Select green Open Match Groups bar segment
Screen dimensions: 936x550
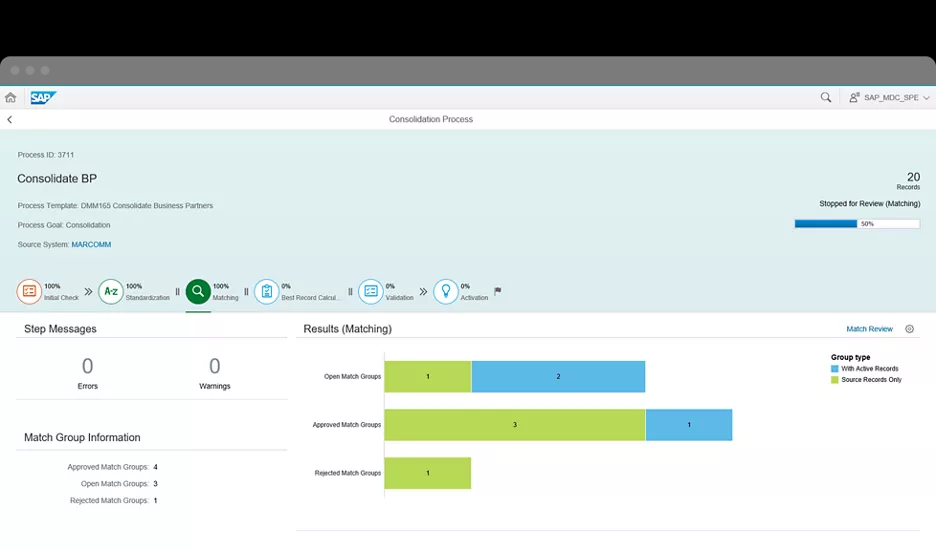[428, 376]
